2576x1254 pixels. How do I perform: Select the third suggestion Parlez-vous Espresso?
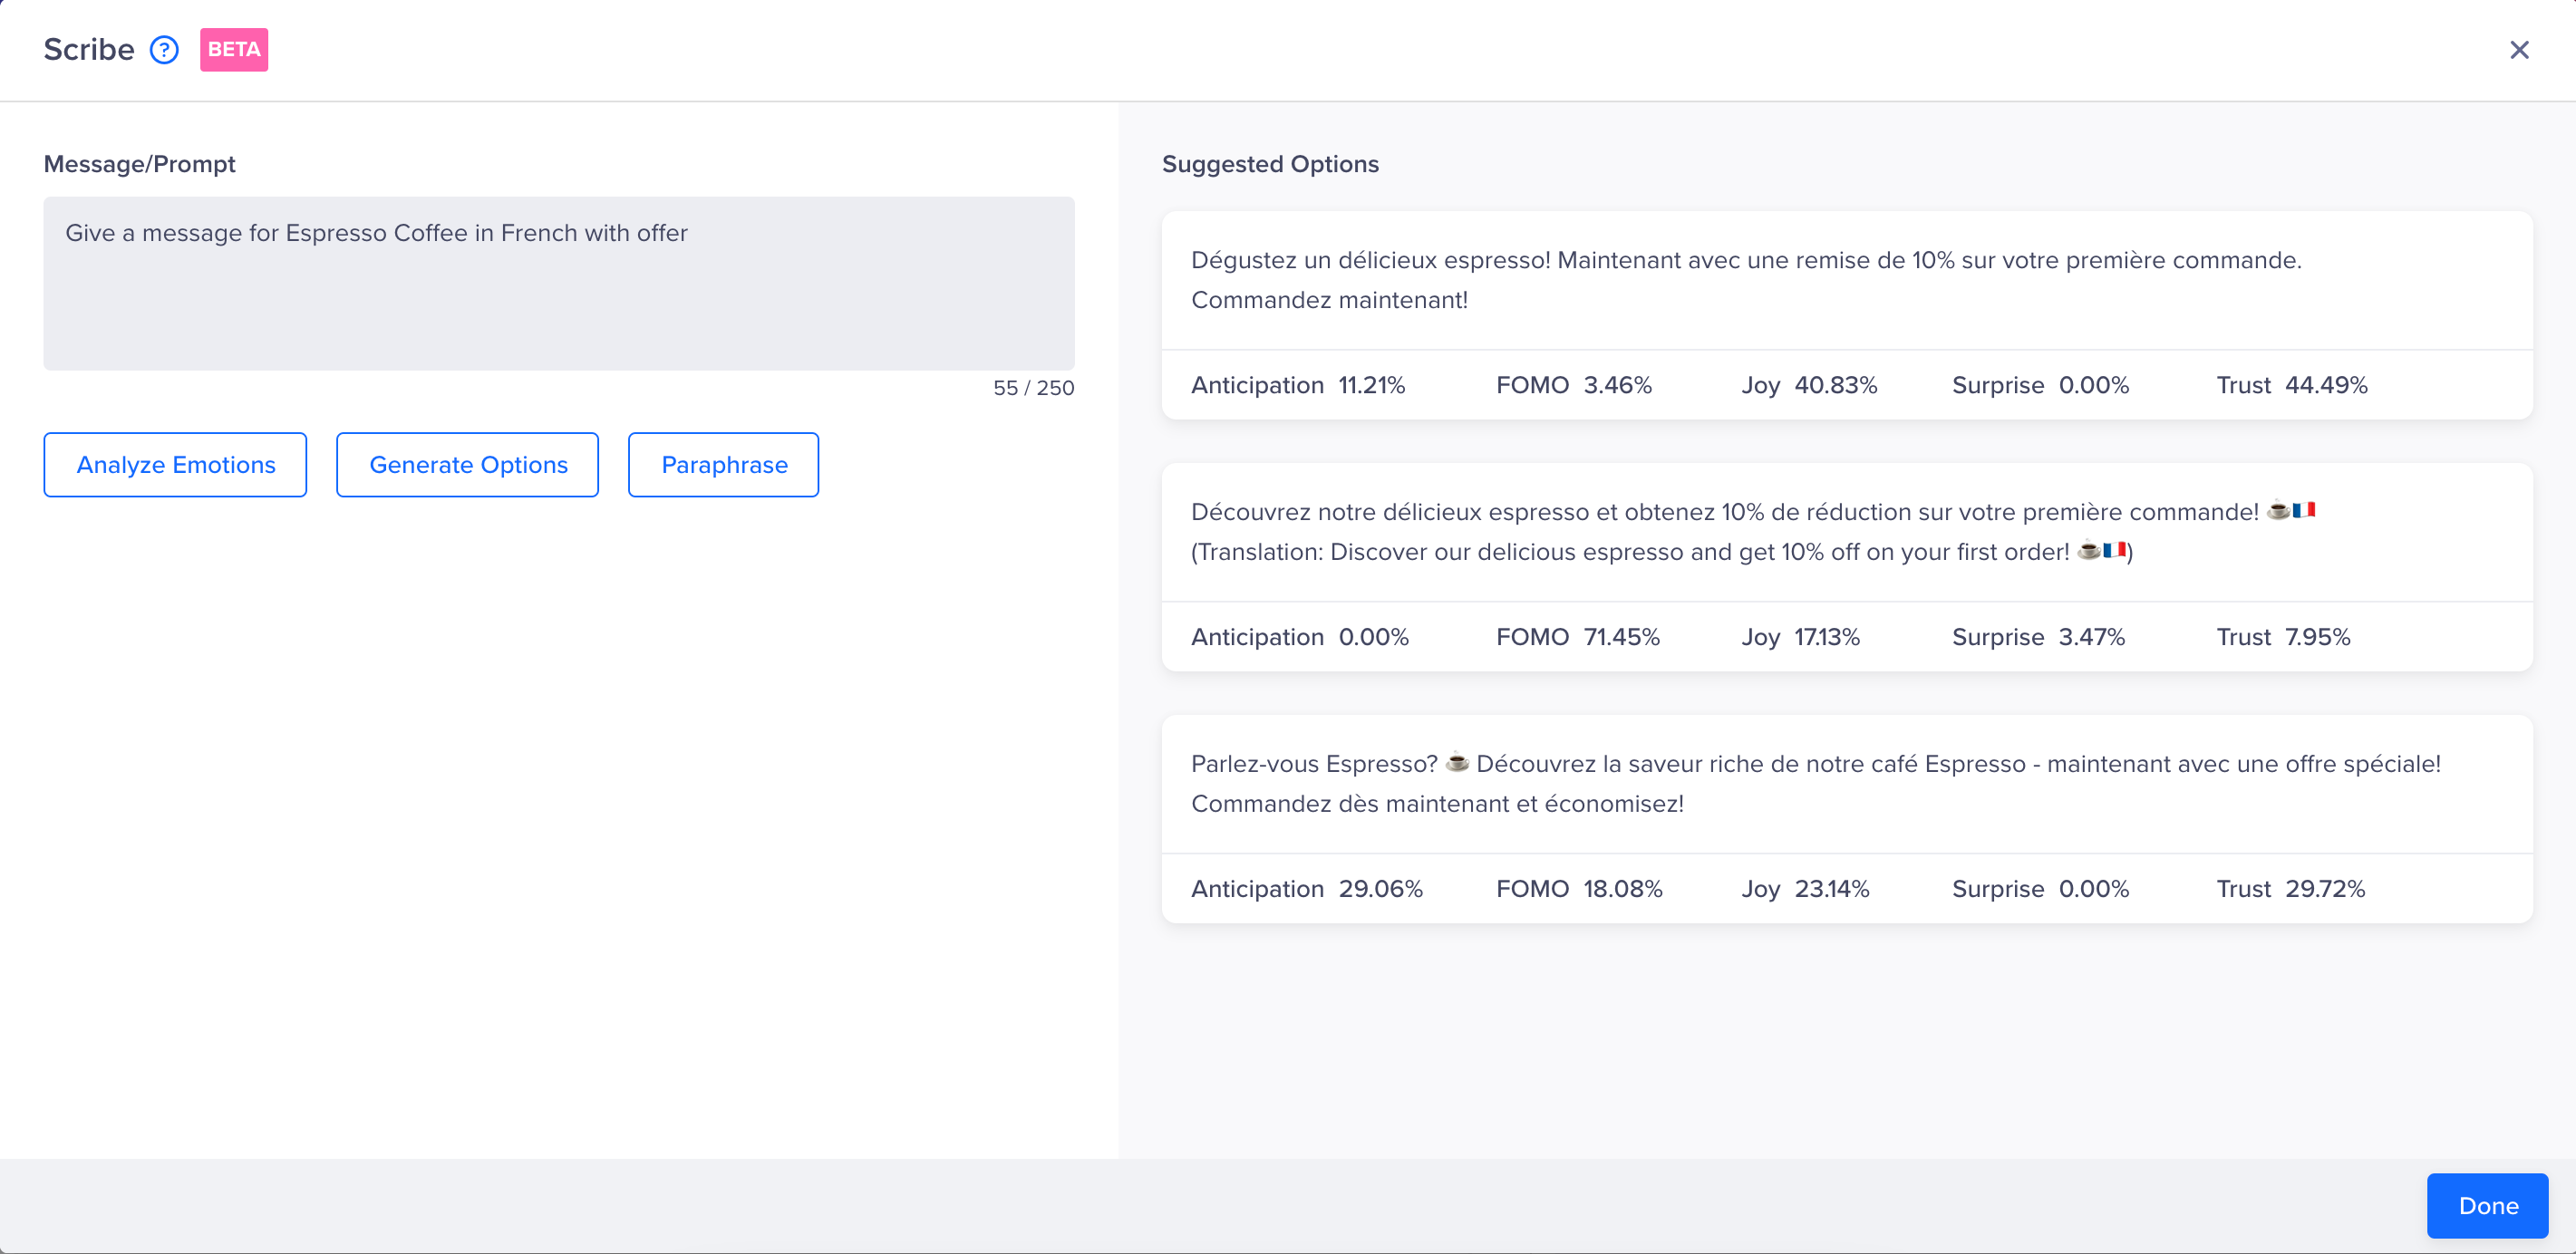[x=1815, y=783]
